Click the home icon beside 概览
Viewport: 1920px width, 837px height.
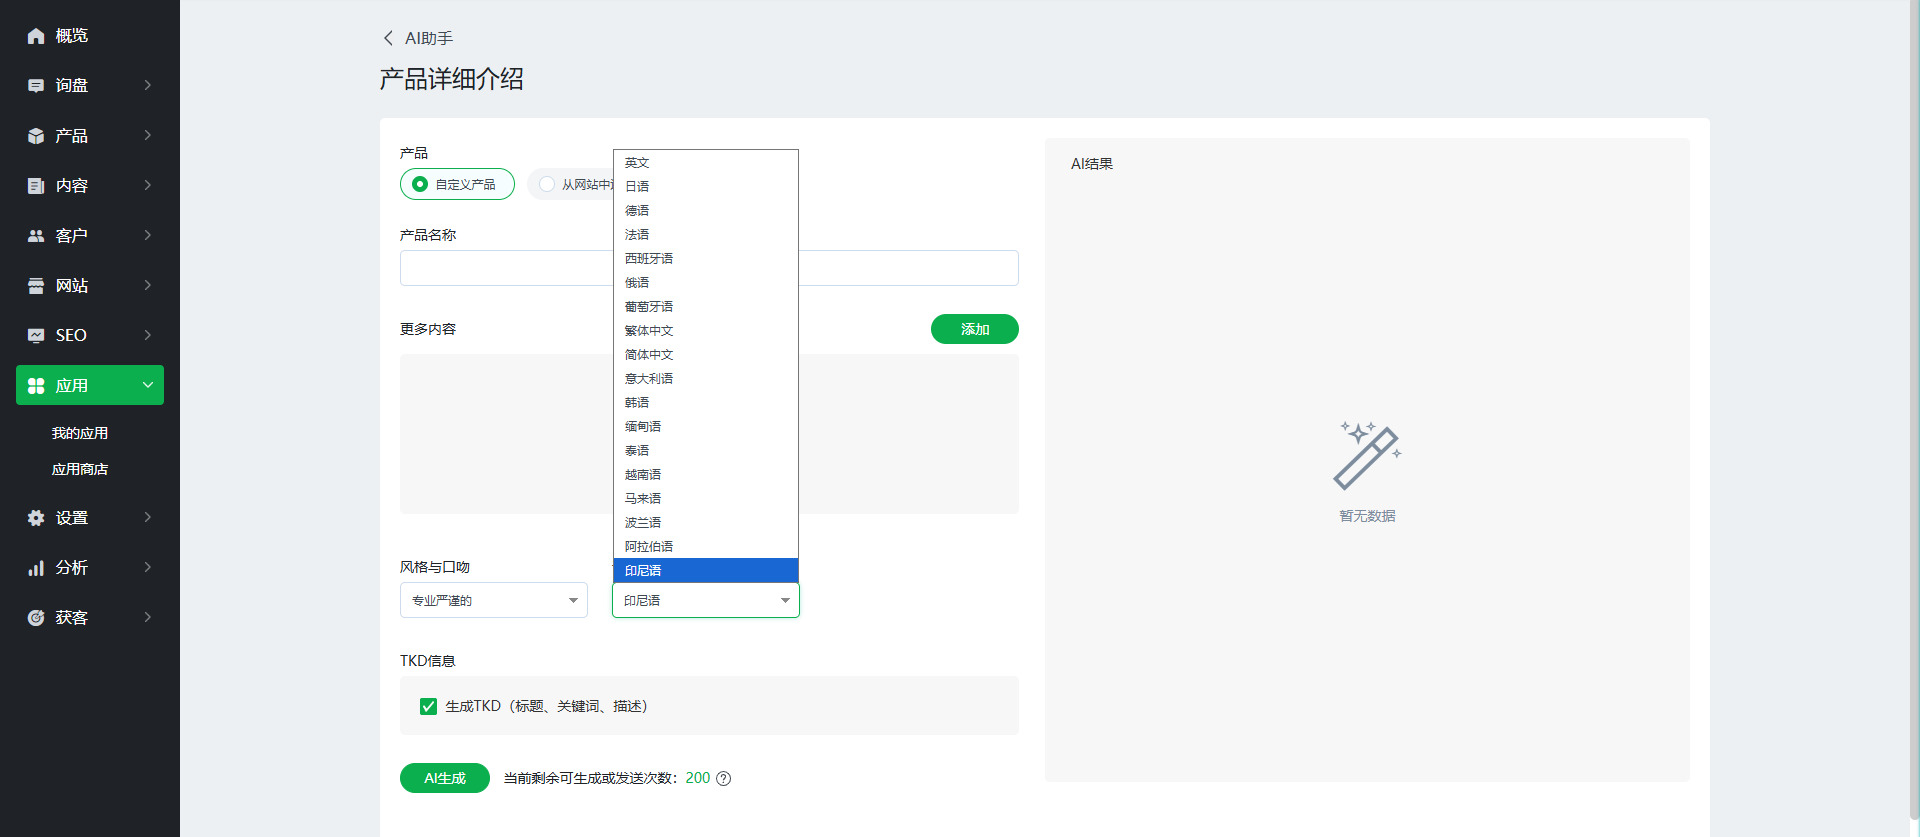36,36
